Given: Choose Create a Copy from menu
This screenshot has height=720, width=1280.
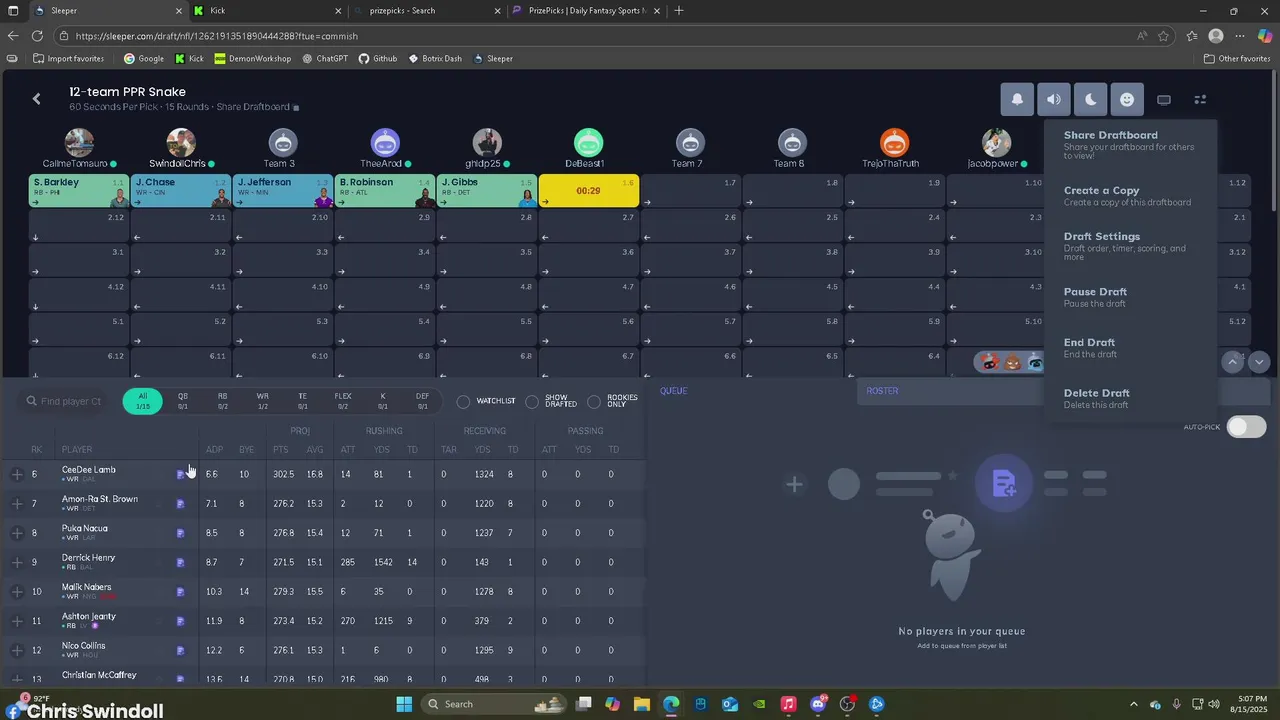Looking at the screenshot, I should 1130,196.
